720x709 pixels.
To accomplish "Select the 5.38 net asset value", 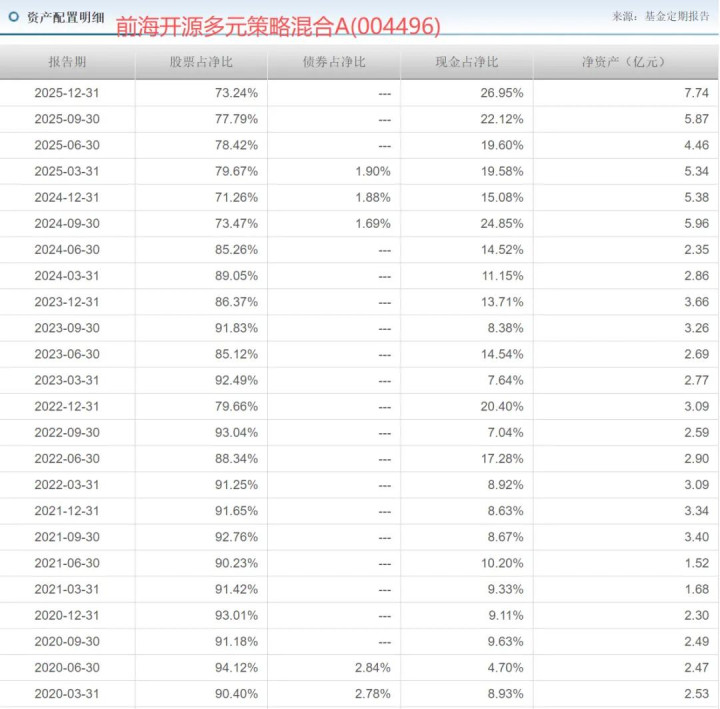I will [x=697, y=197].
